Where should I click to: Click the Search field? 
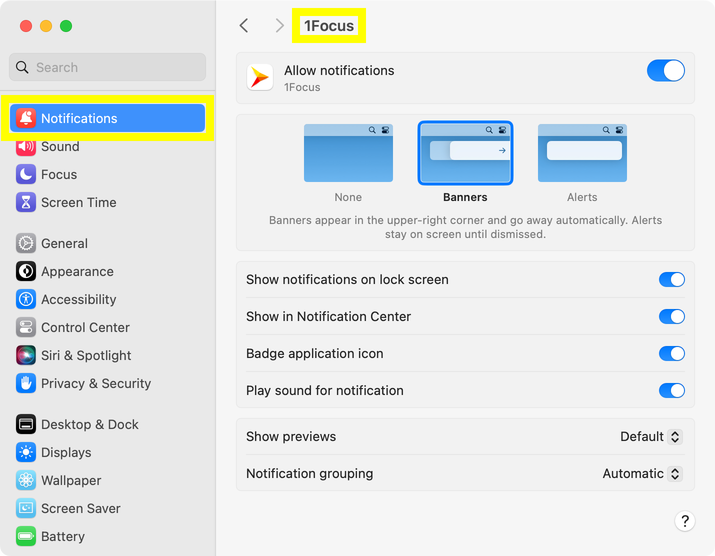pos(108,67)
